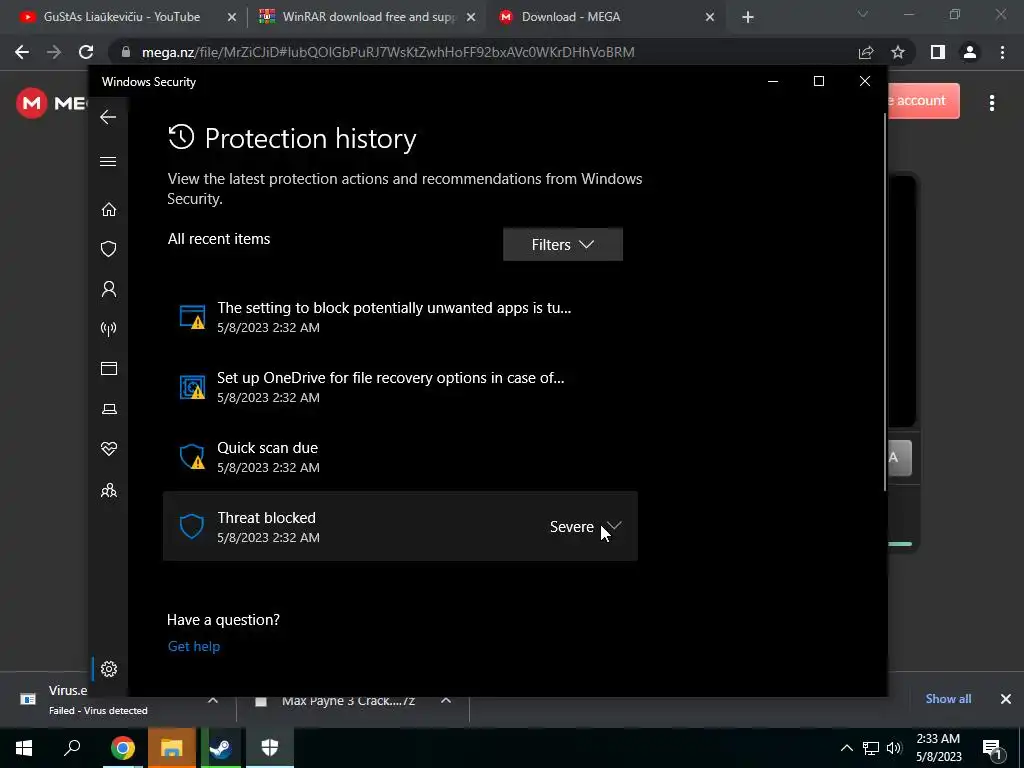Image resolution: width=1024 pixels, height=768 pixels.
Task: Open the Windows Security hamburger menu
Action: [108, 161]
